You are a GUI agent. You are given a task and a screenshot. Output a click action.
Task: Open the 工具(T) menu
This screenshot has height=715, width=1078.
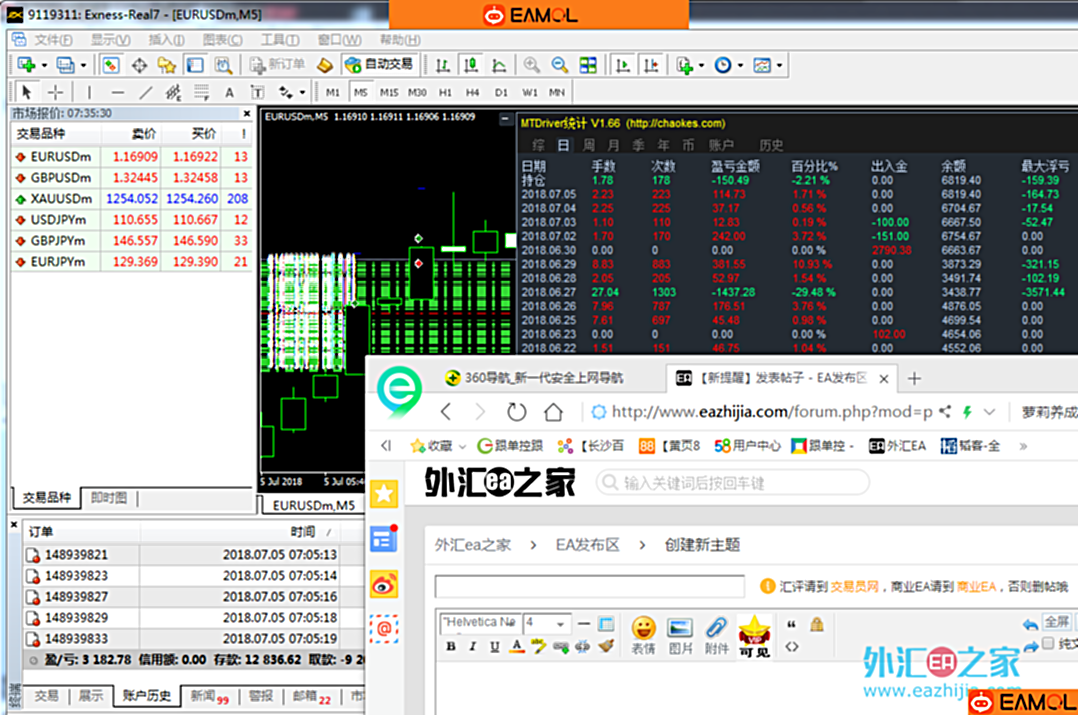click(x=279, y=40)
